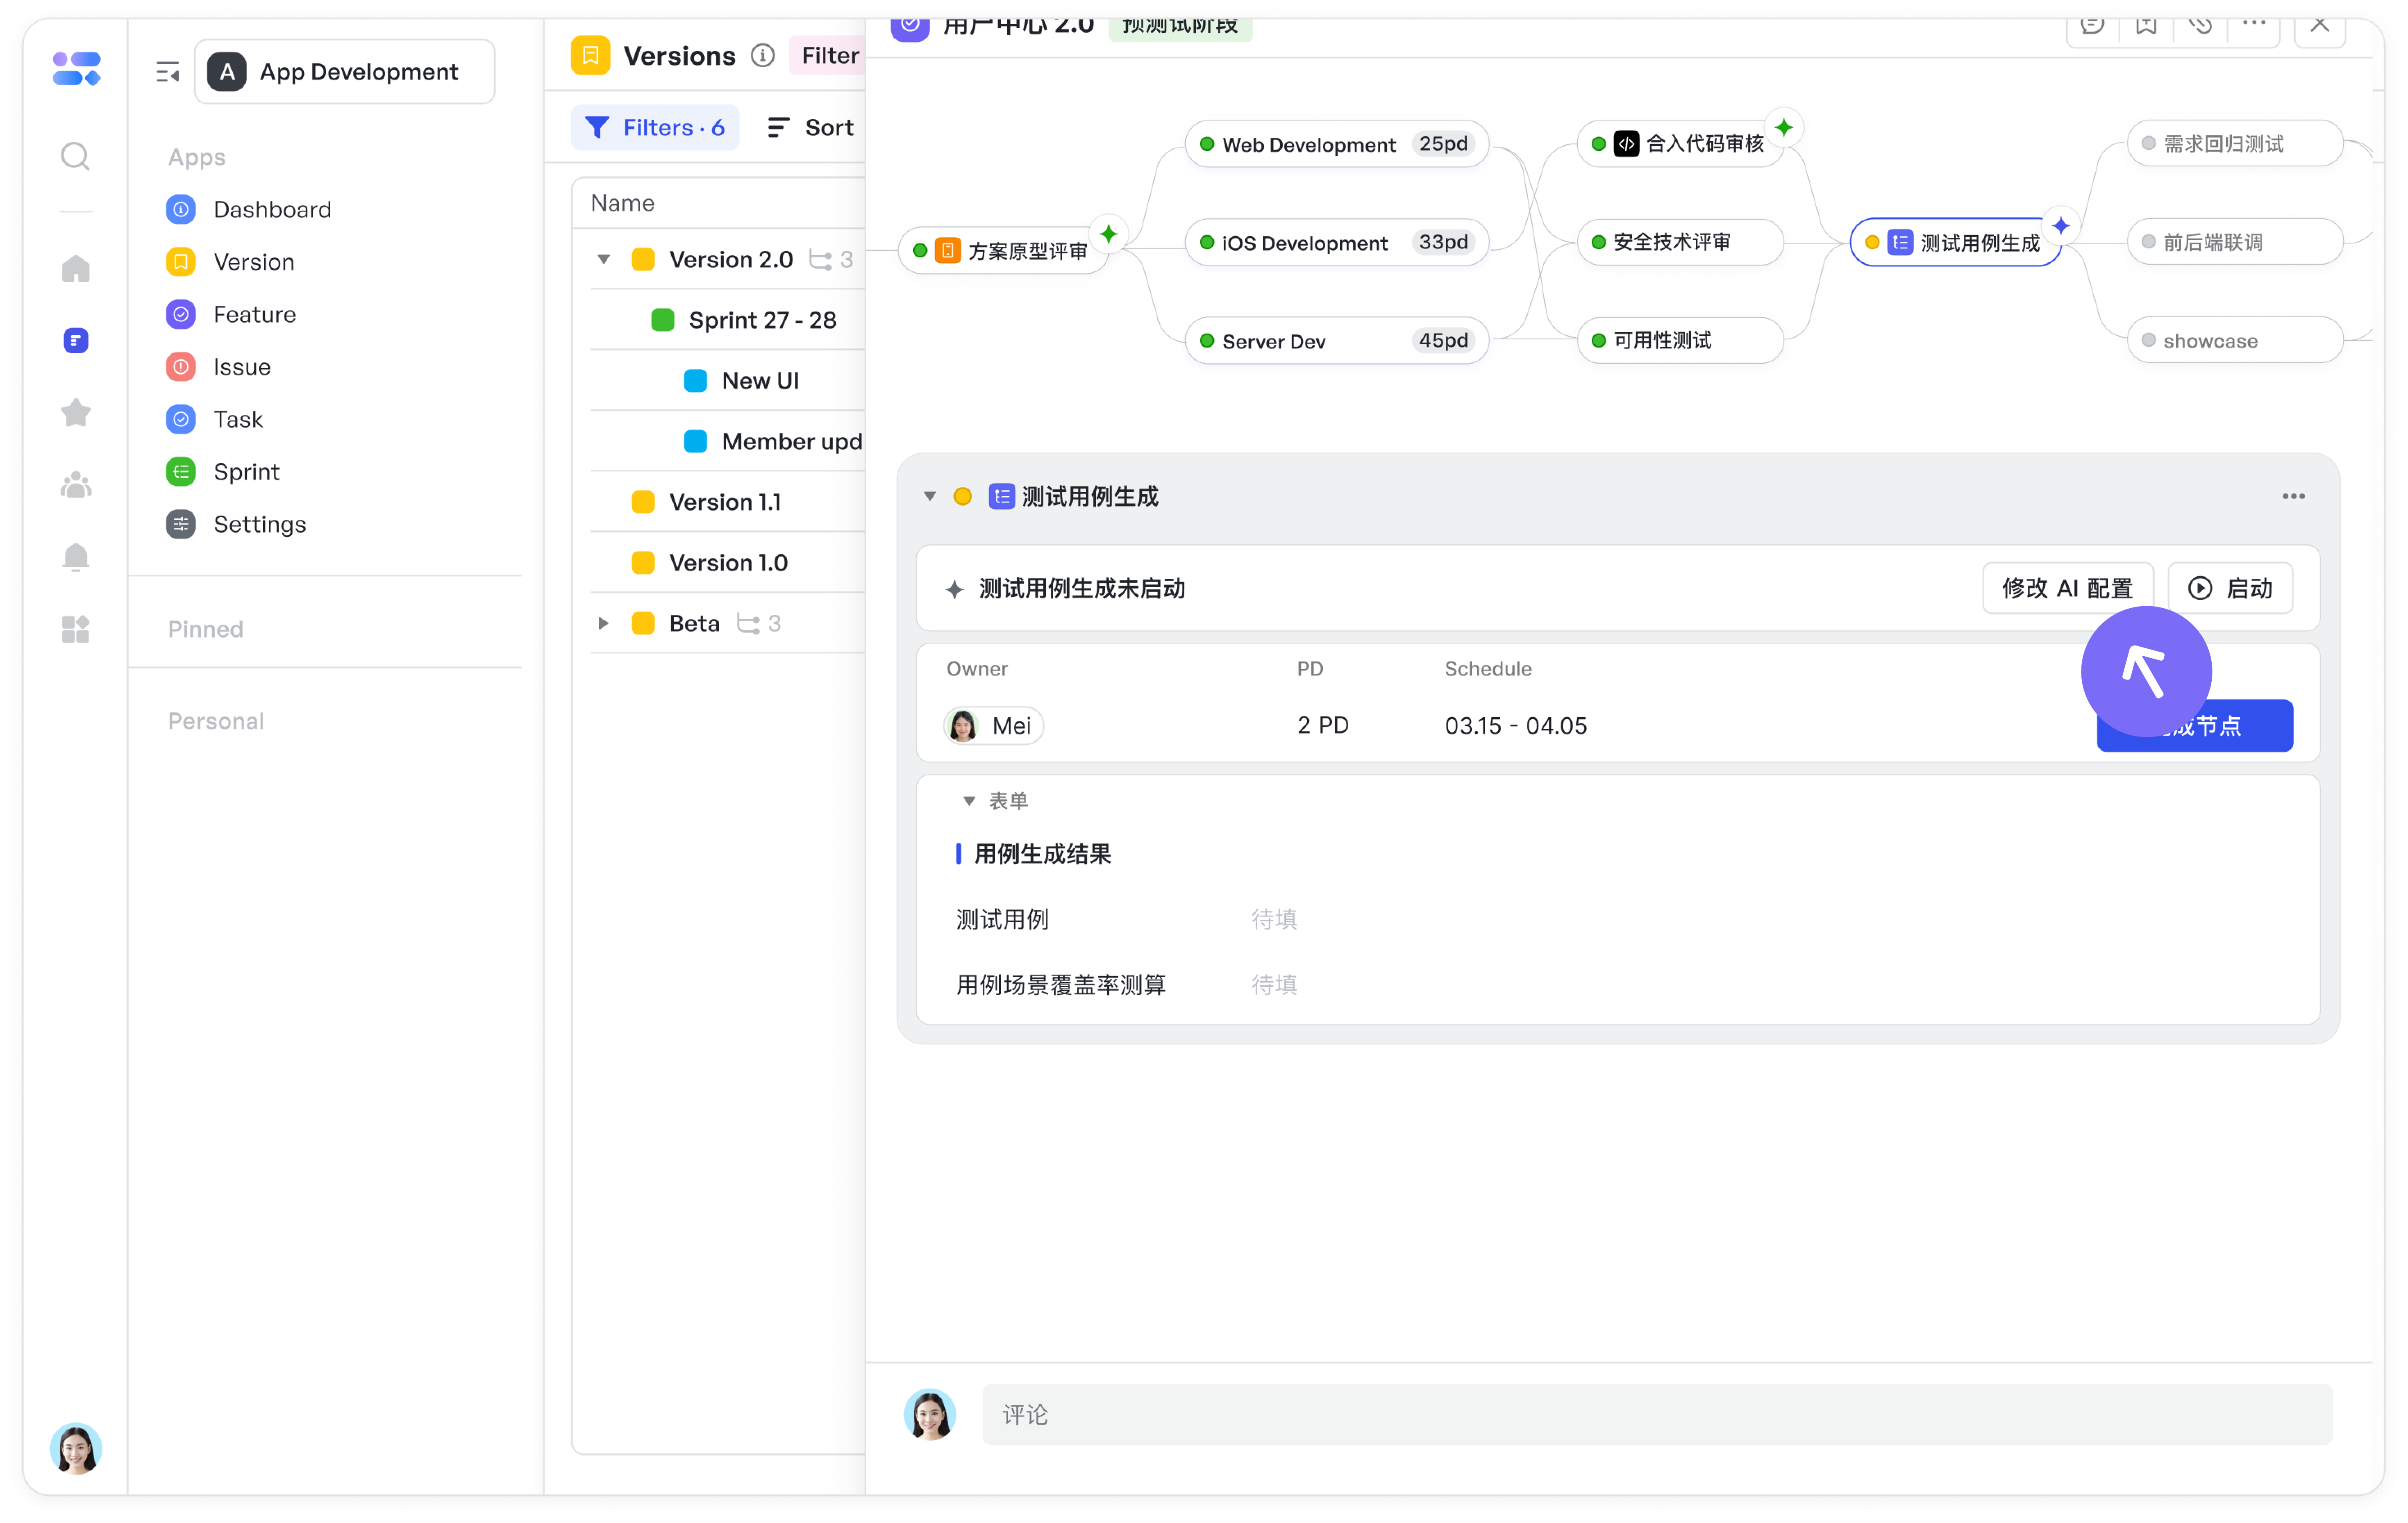Click the user avatar at bottom of rail
Image resolution: width=2408 pixels, height=1523 pixels.
coord(76,1449)
